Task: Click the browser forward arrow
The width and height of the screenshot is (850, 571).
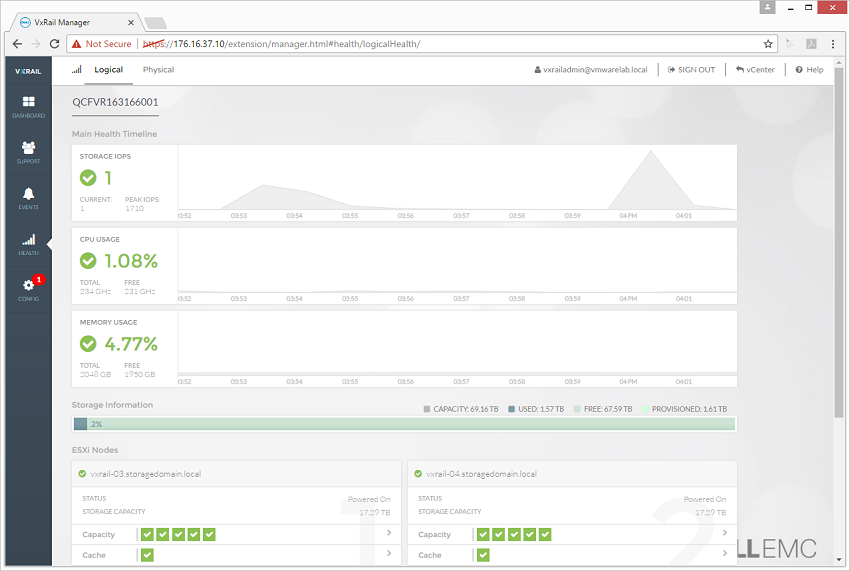Action: click(36, 44)
